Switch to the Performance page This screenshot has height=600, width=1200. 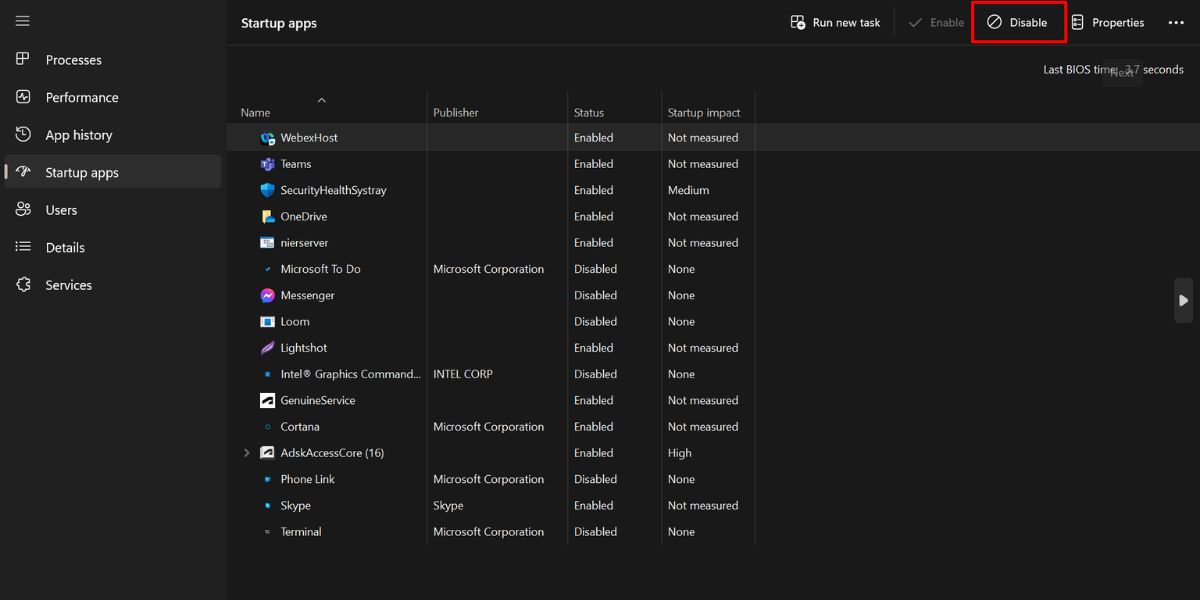coord(83,97)
